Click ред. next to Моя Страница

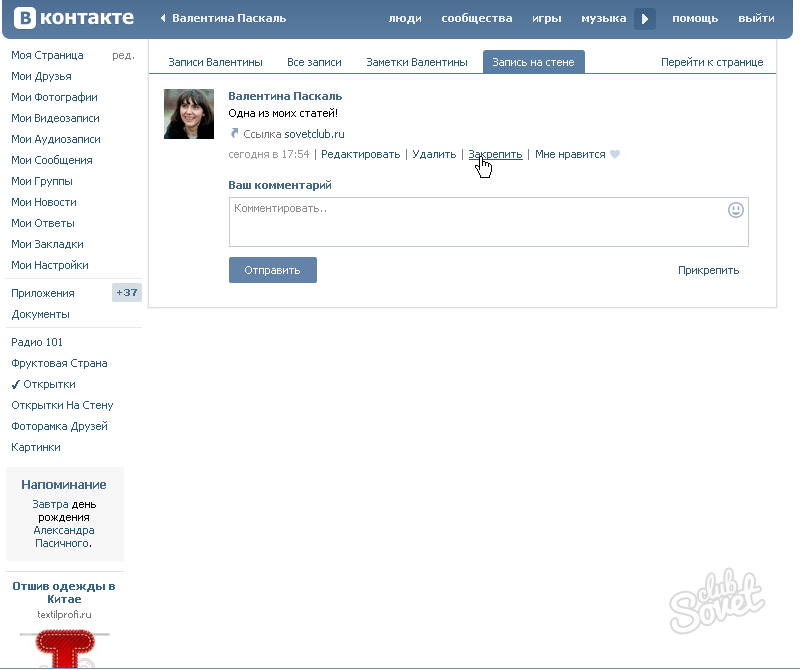123,55
